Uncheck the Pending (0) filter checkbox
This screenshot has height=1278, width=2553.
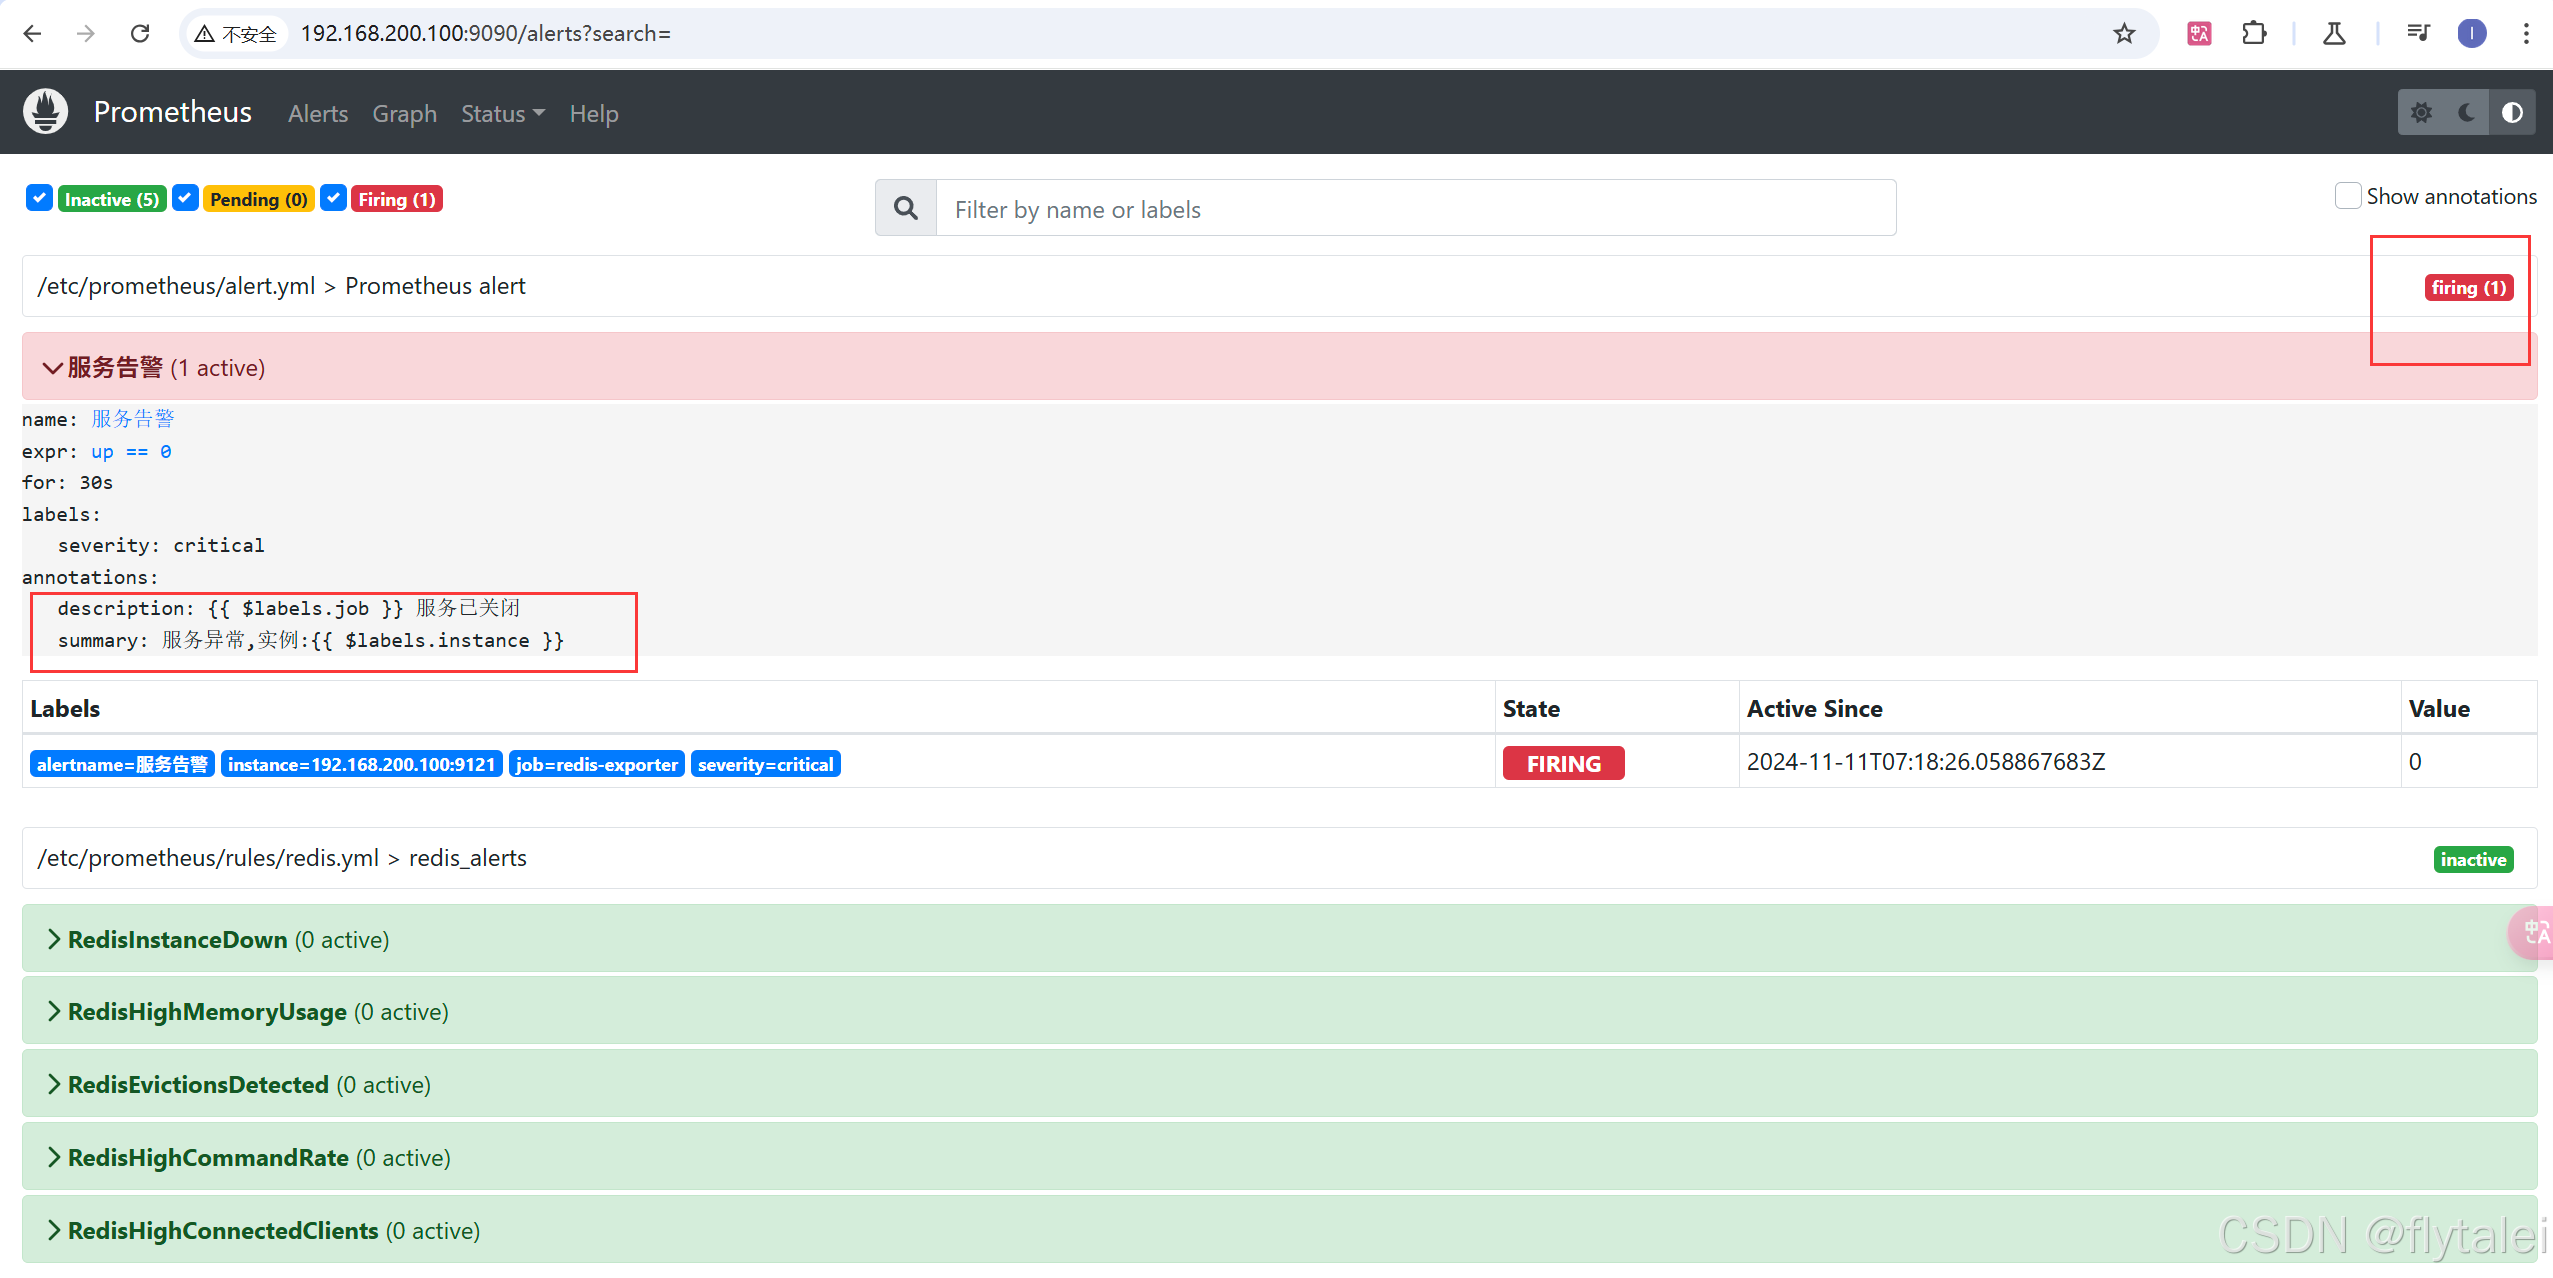tap(185, 198)
